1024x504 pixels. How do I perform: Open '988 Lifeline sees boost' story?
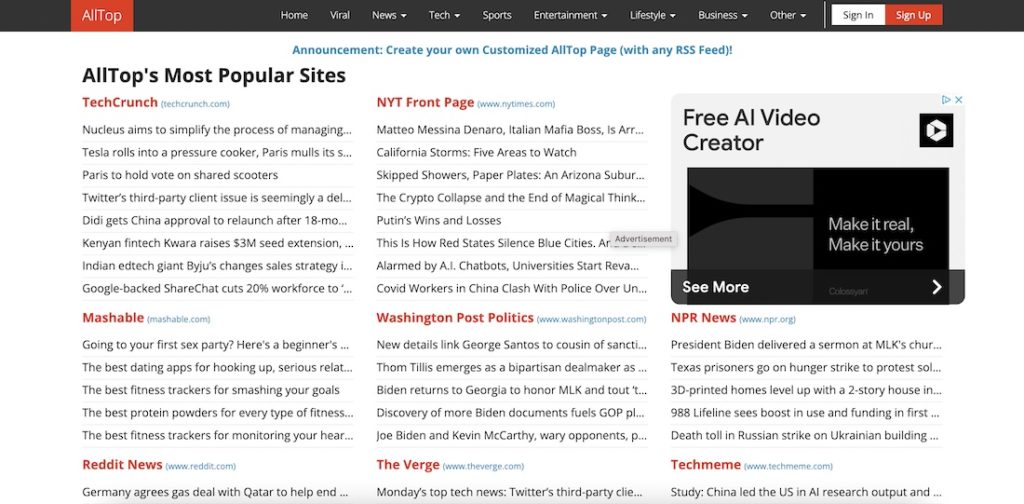(806, 413)
